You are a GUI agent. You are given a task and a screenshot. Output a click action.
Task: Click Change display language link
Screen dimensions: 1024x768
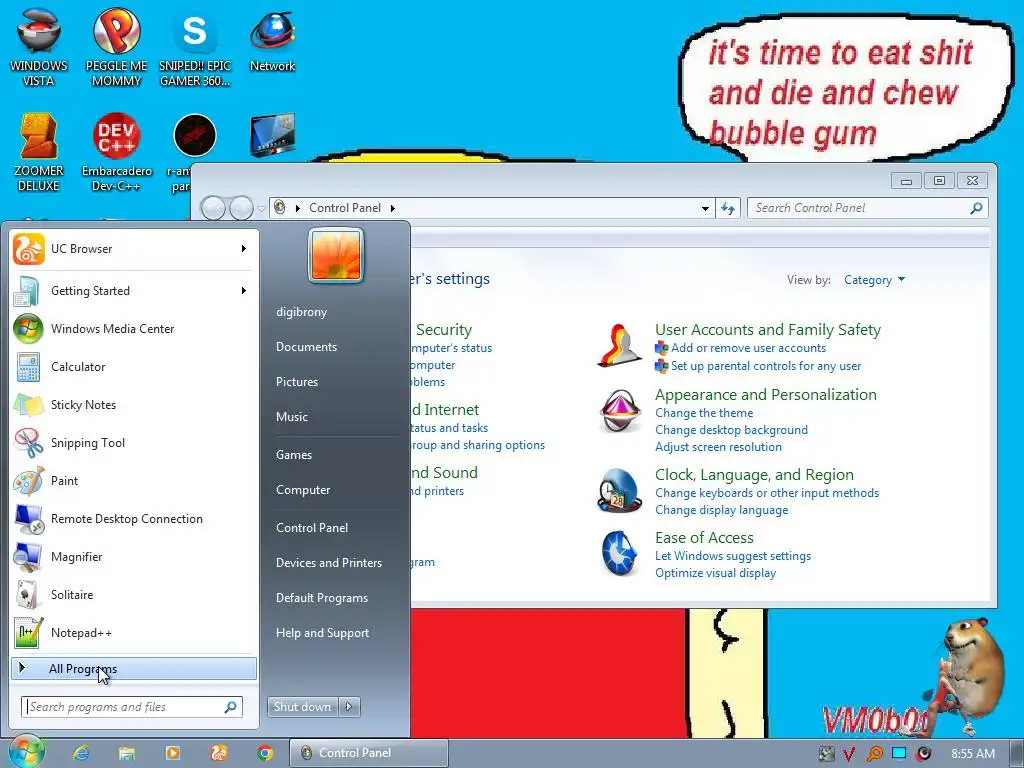(x=722, y=510)
